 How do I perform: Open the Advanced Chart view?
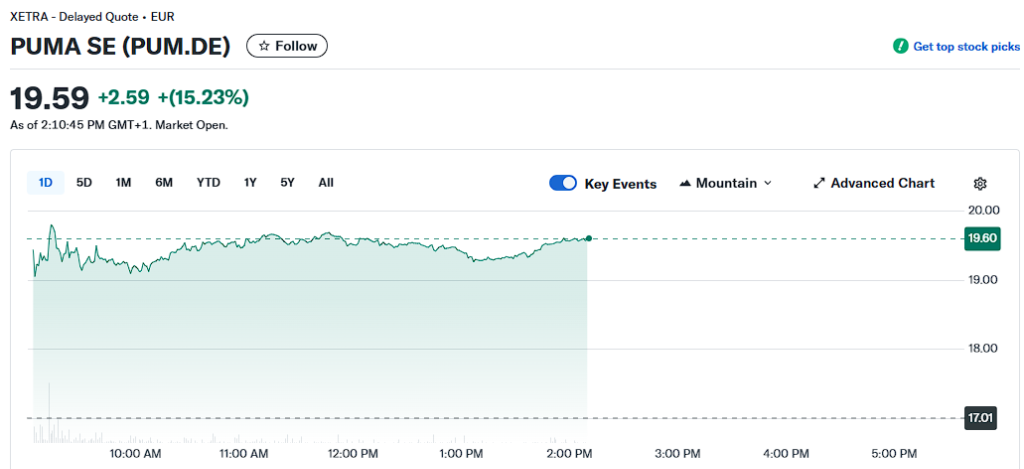coord(882,183)
